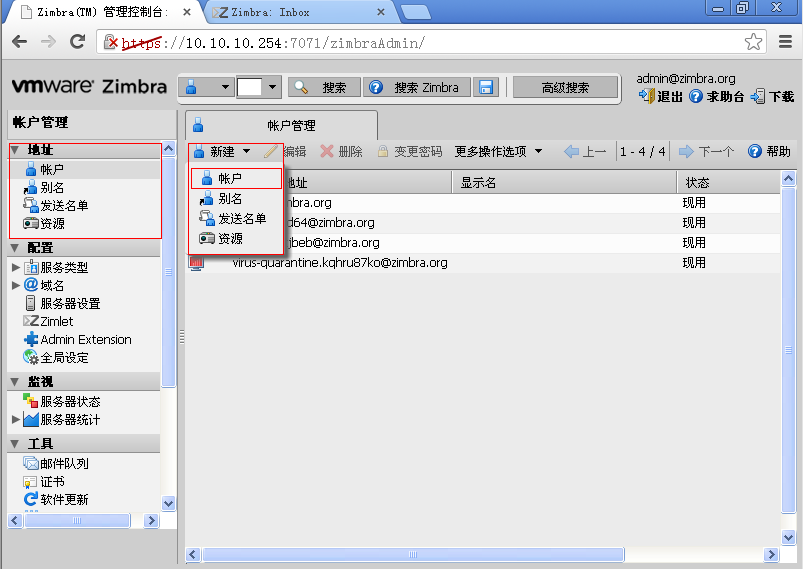This screenshot has width=804, height=569.
Task: Collapse the 配置 section
Action: click(x=15, y=248)
